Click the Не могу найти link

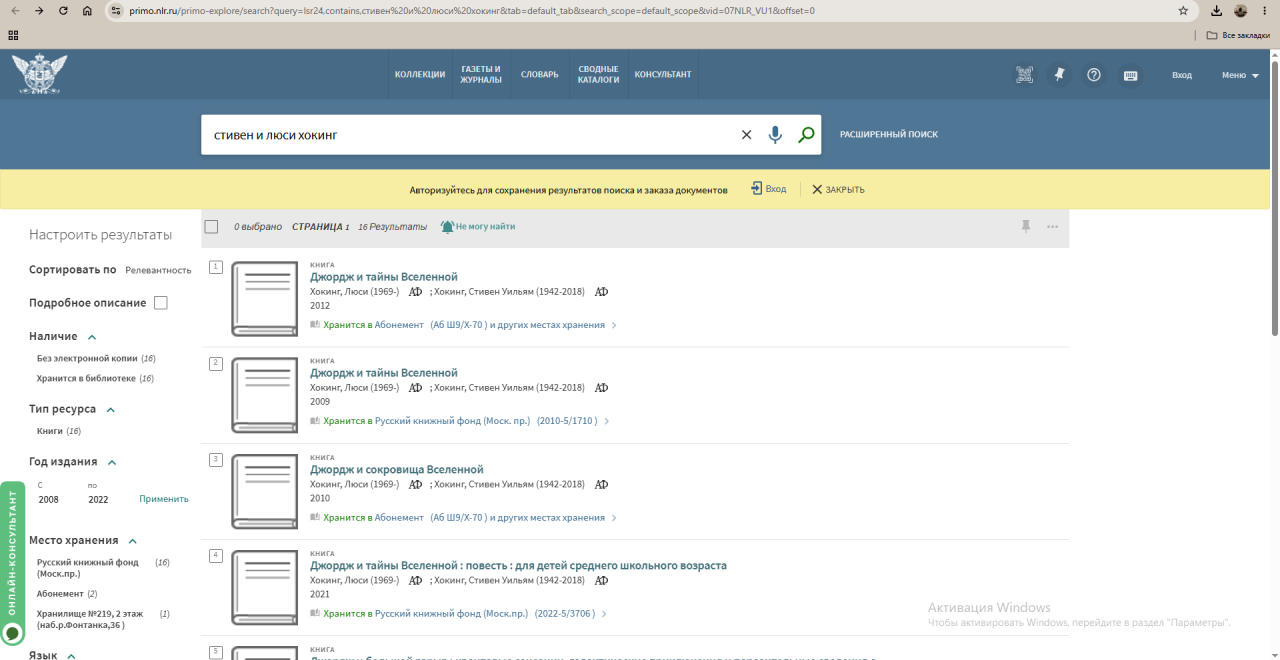(485, 227)
